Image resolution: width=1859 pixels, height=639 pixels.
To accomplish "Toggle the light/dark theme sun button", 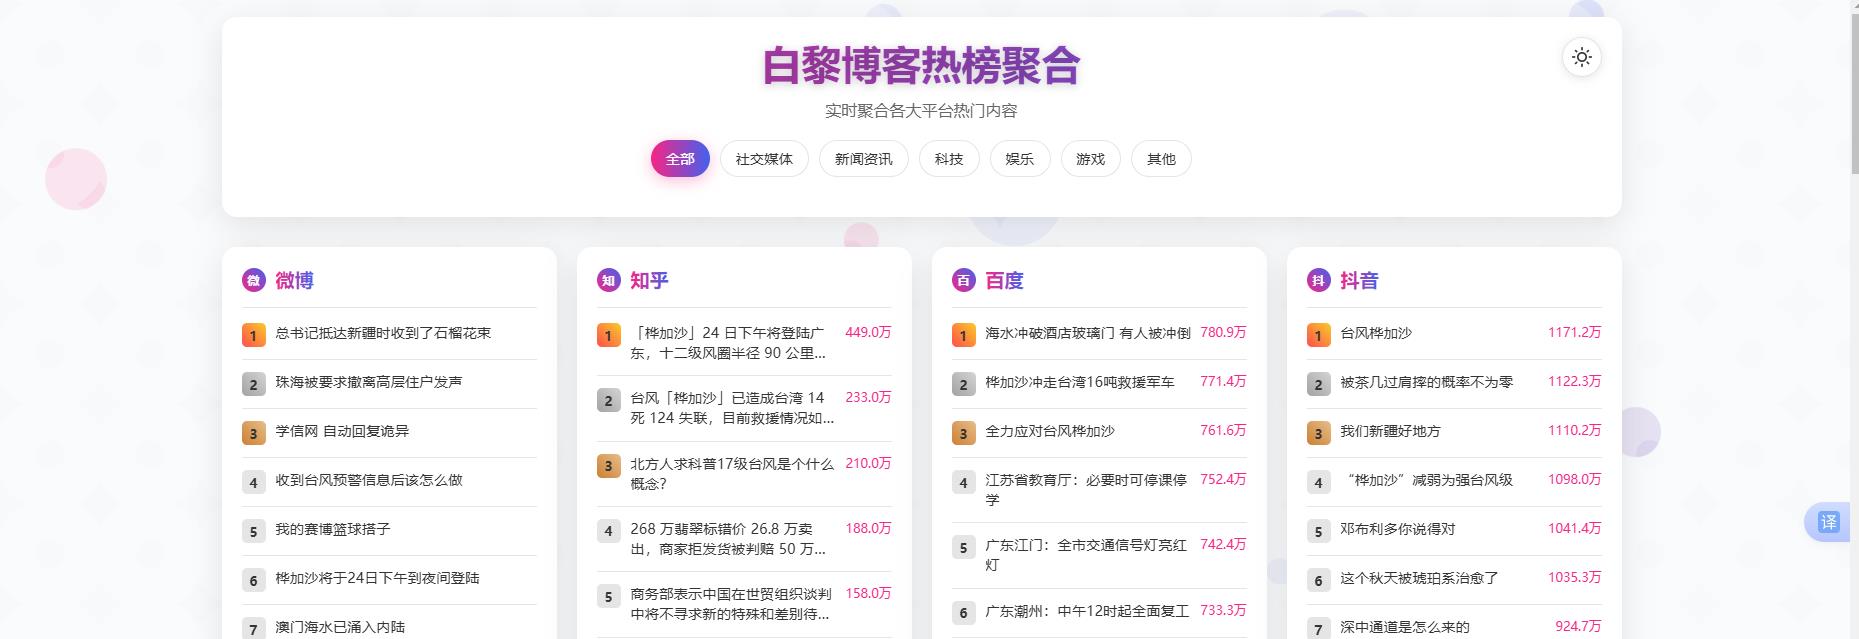I will click(1581, 57).
